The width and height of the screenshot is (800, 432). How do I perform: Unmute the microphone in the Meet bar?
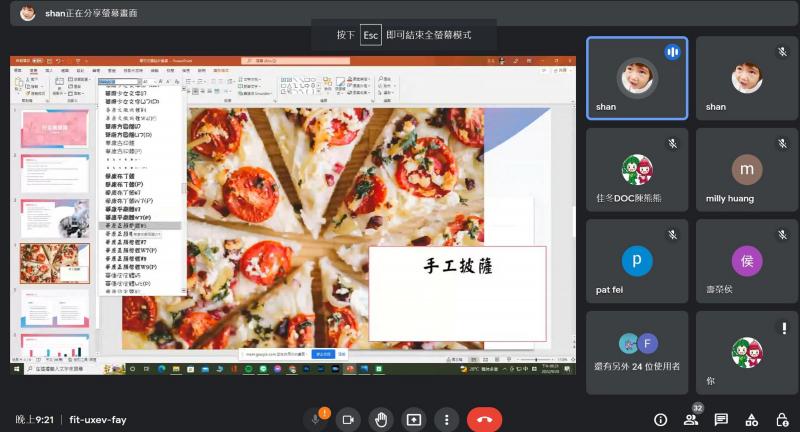pos(316,419)
